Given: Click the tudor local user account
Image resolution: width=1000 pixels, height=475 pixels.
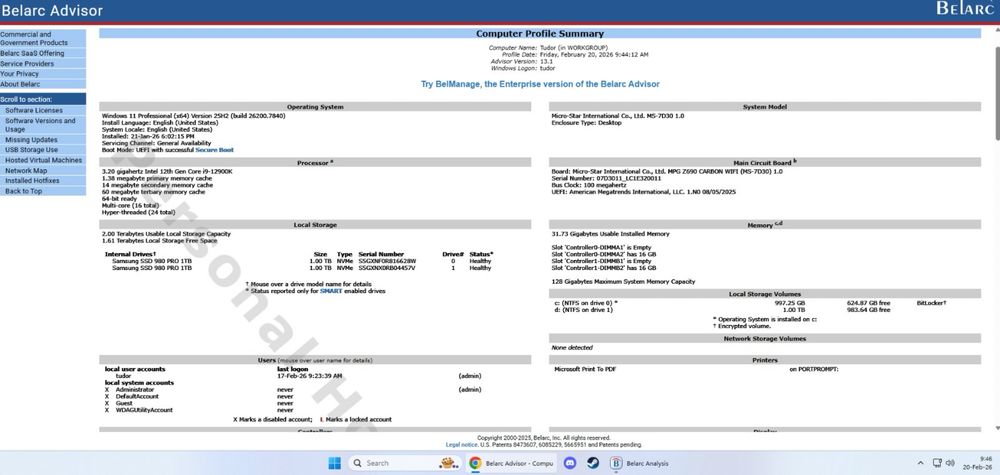Looking at the screenshot, I should [x=124, y=376].
